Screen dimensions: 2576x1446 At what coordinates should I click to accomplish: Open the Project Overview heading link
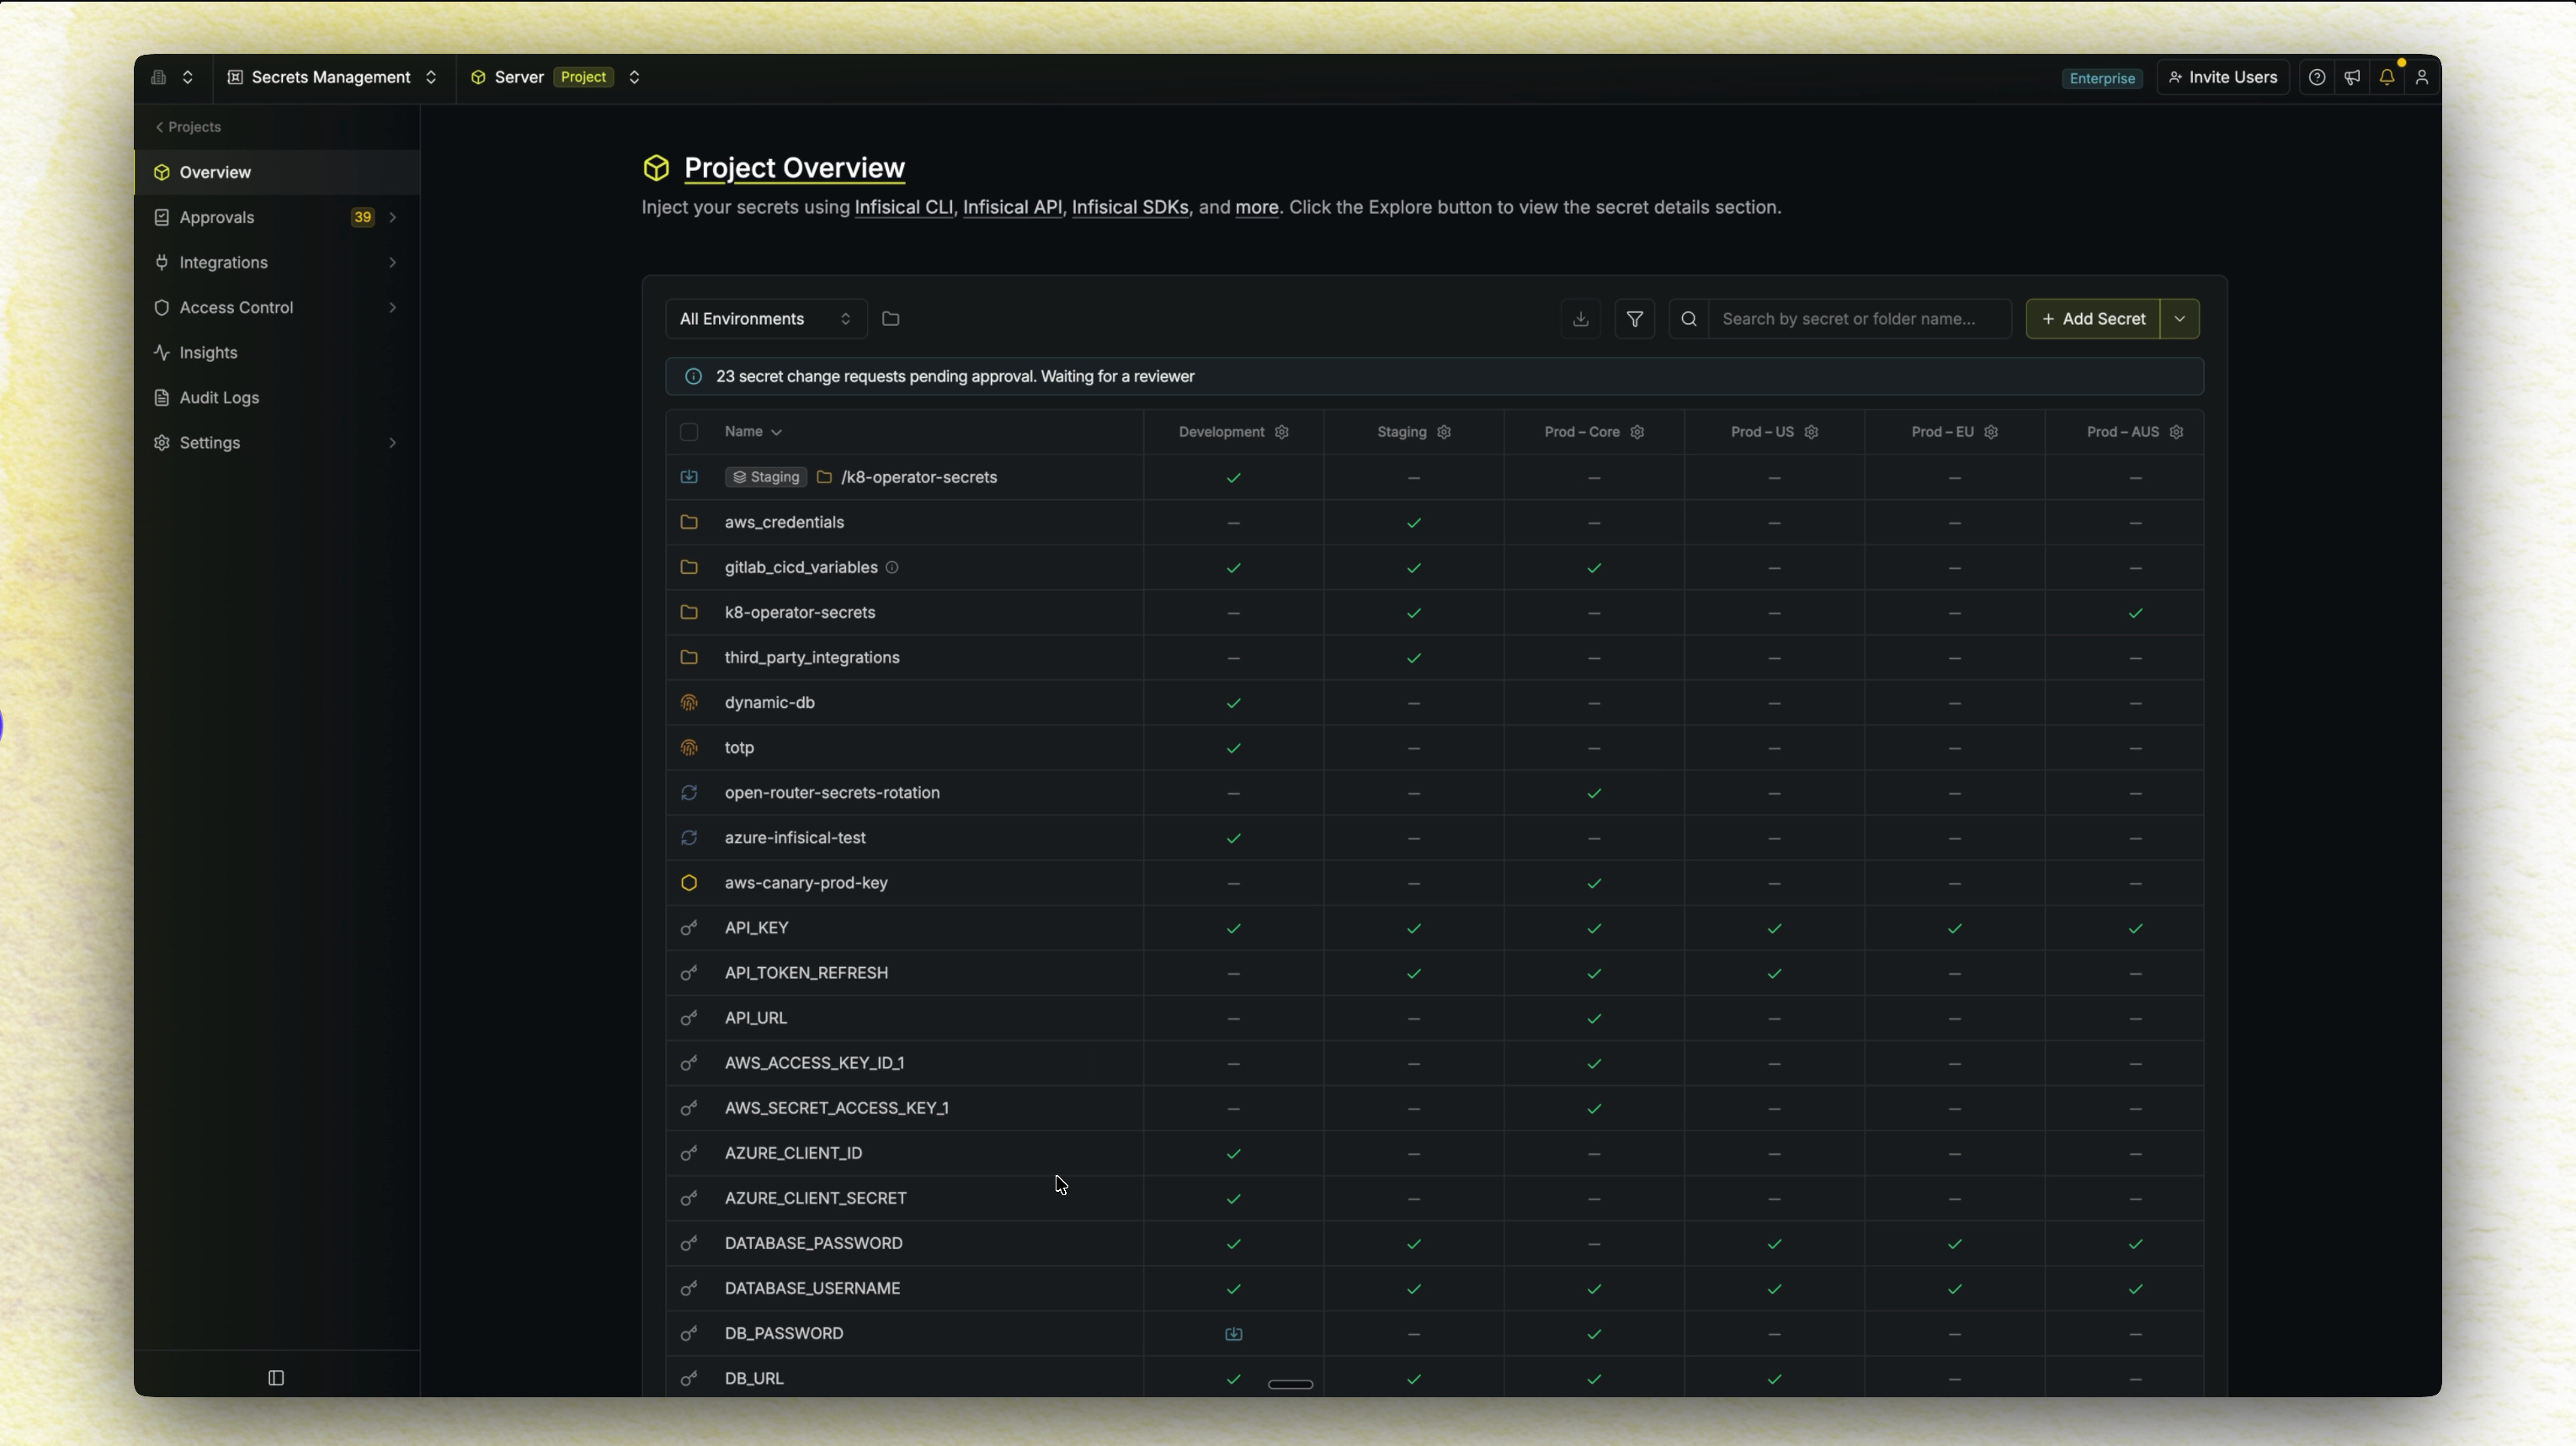tap(794, 168)
